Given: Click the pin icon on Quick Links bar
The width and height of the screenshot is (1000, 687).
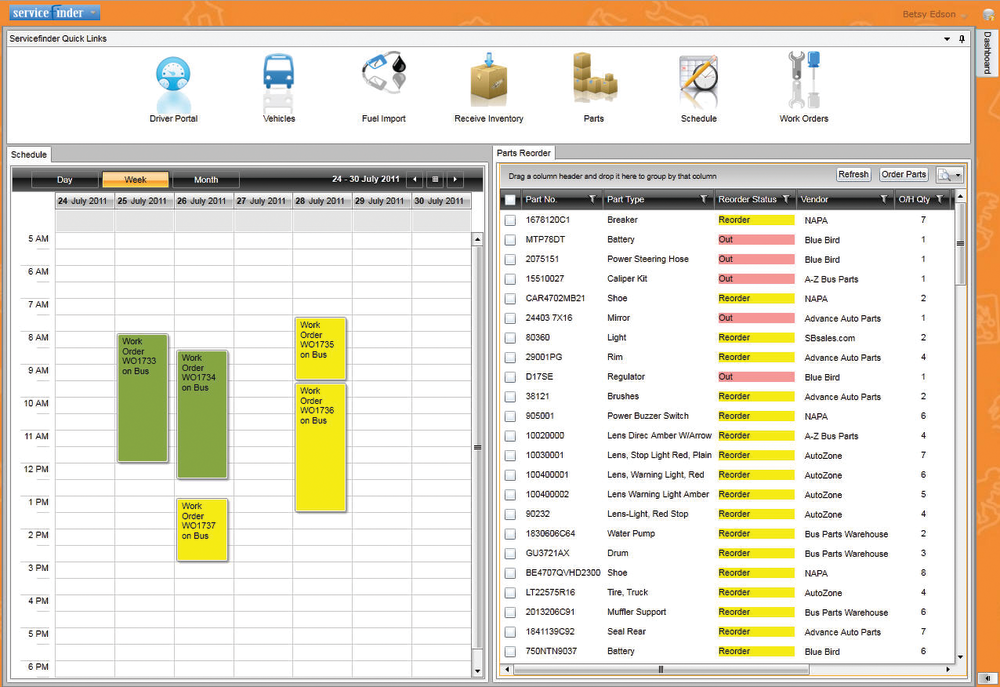Looking at the screenshot, I should point(960,39).
